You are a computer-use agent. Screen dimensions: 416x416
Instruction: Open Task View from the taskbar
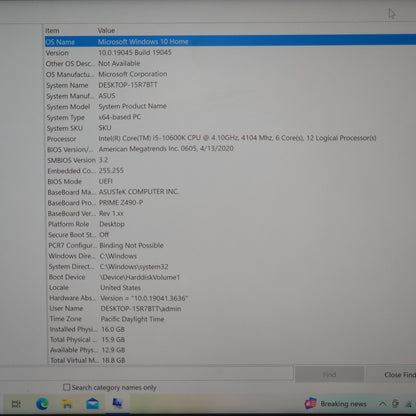[x=16, y=404]
